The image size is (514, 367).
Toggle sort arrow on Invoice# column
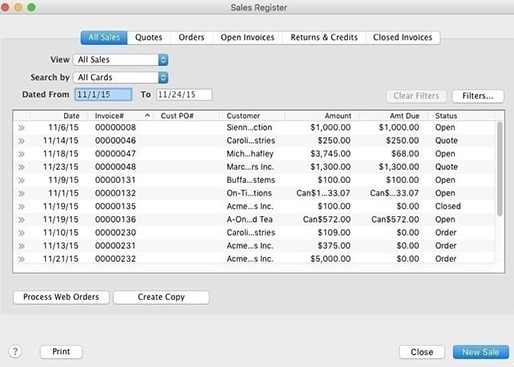[x=147, y=115]
